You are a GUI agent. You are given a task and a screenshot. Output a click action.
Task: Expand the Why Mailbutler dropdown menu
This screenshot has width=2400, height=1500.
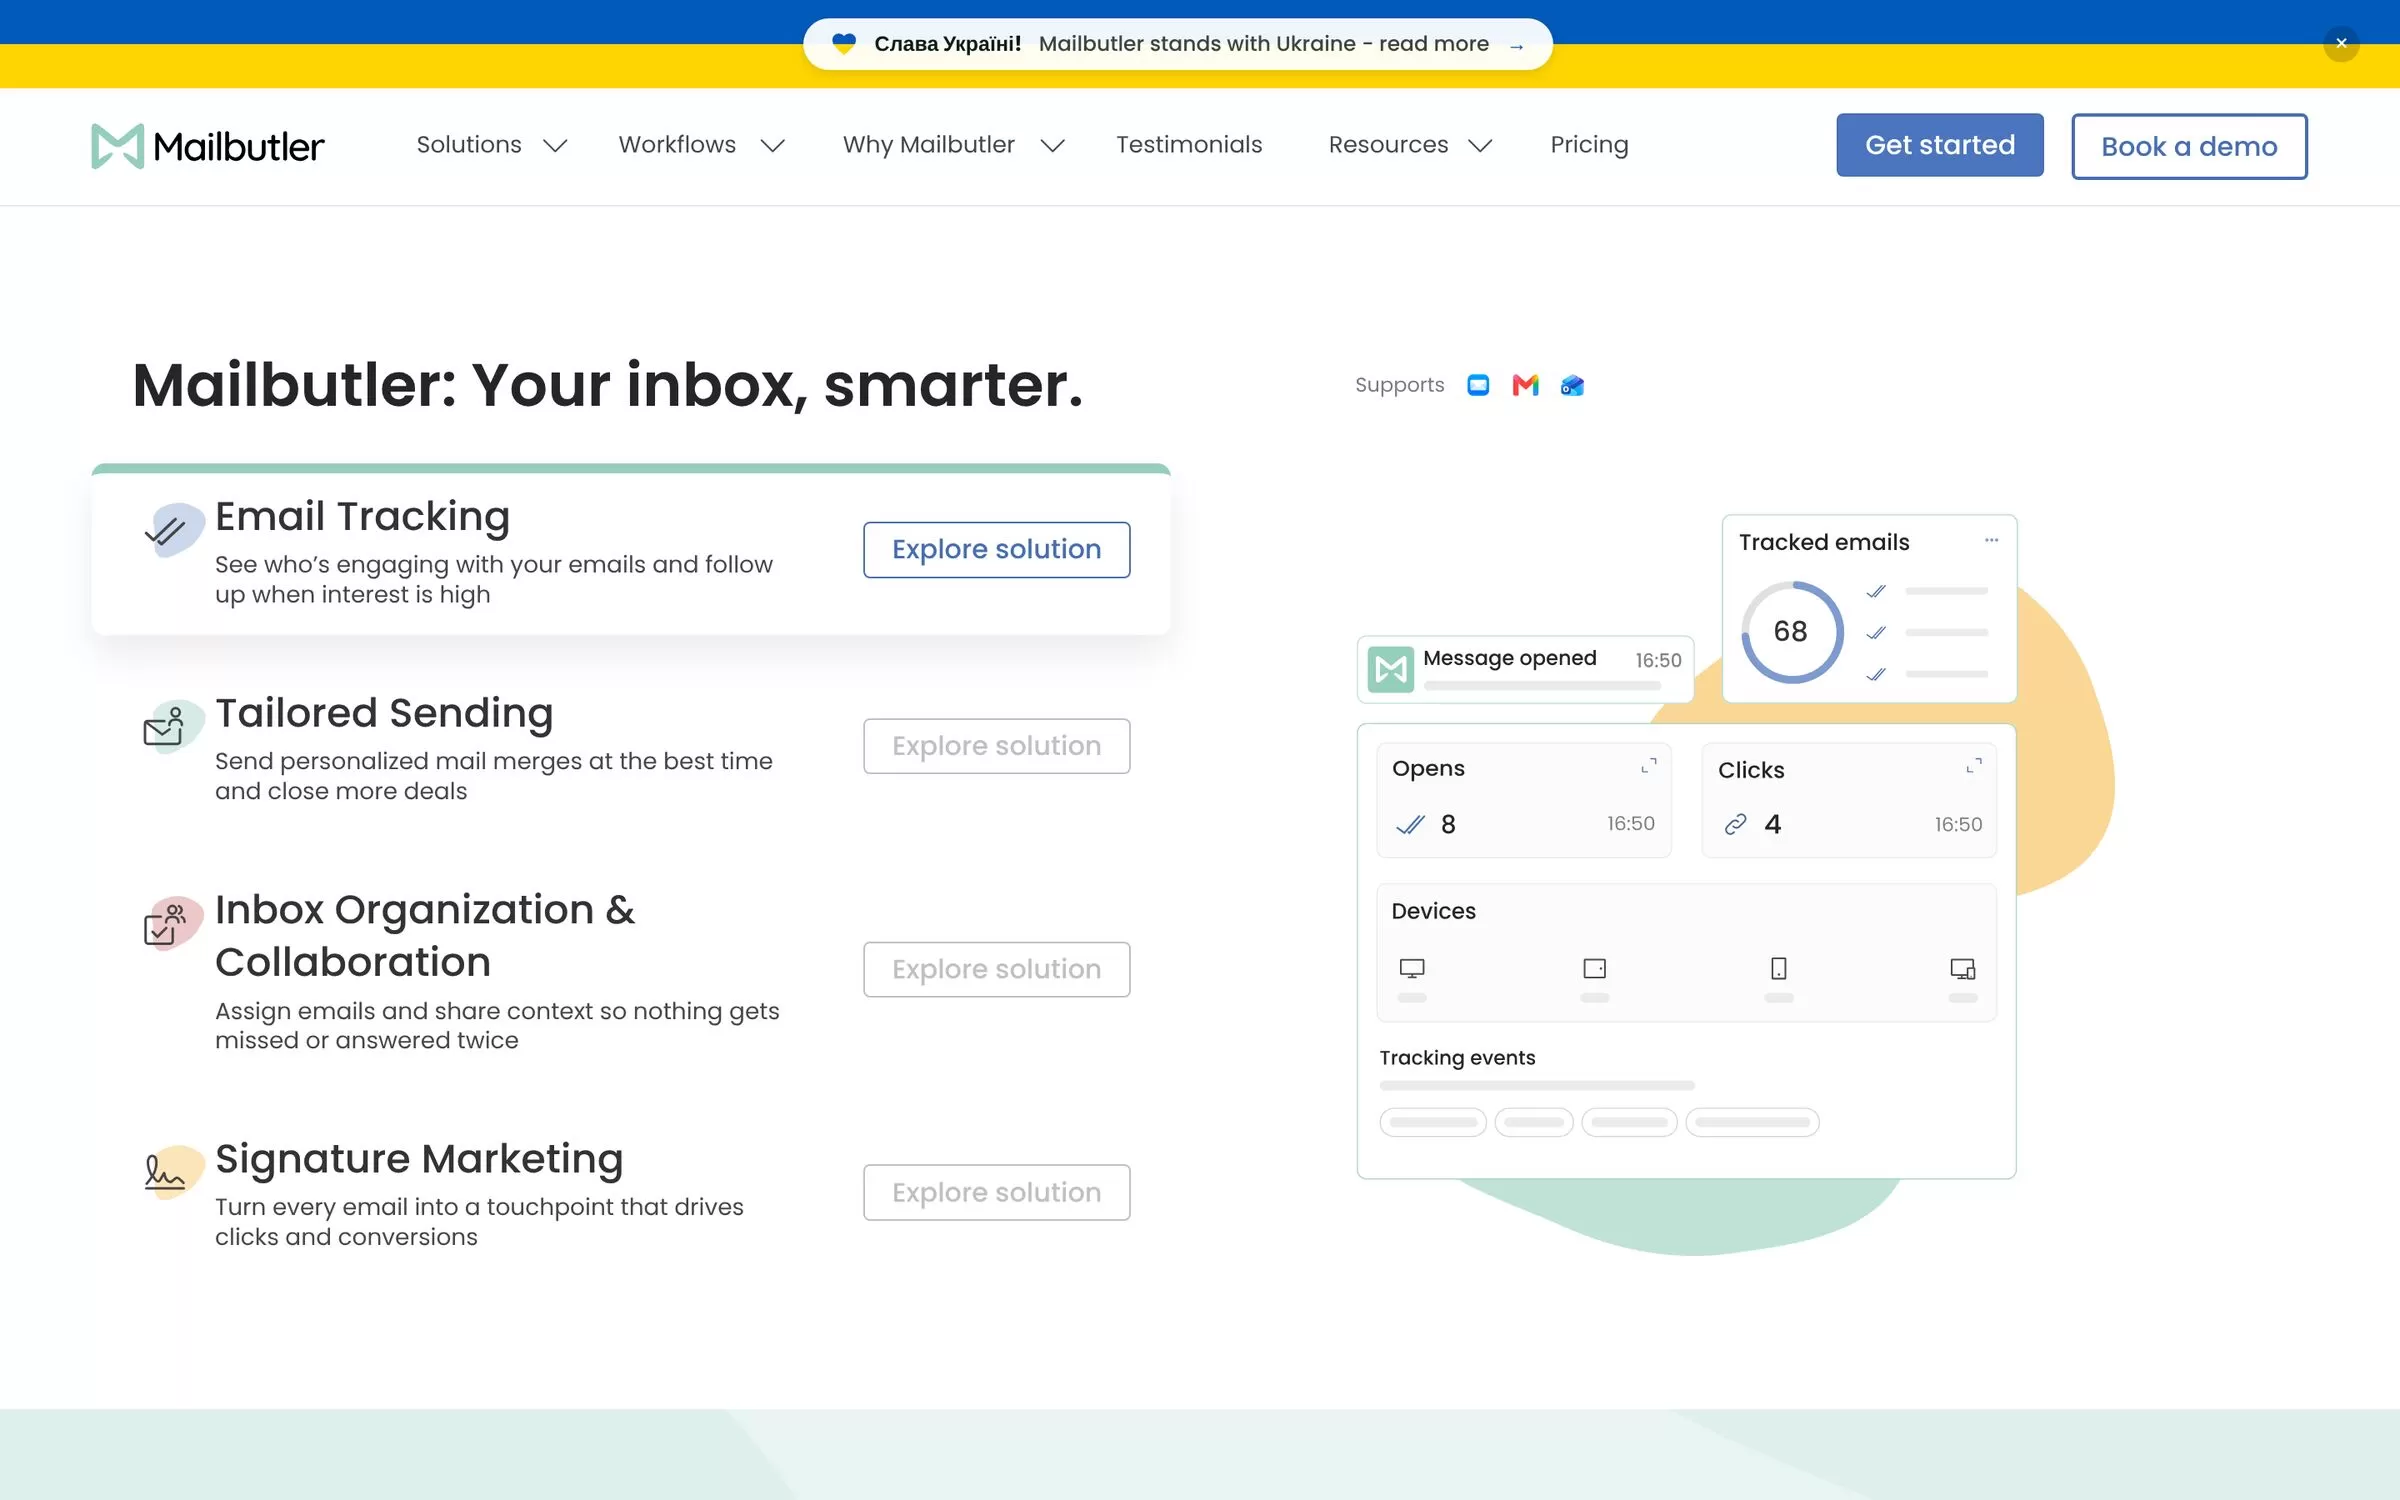(x=953, y=145)
